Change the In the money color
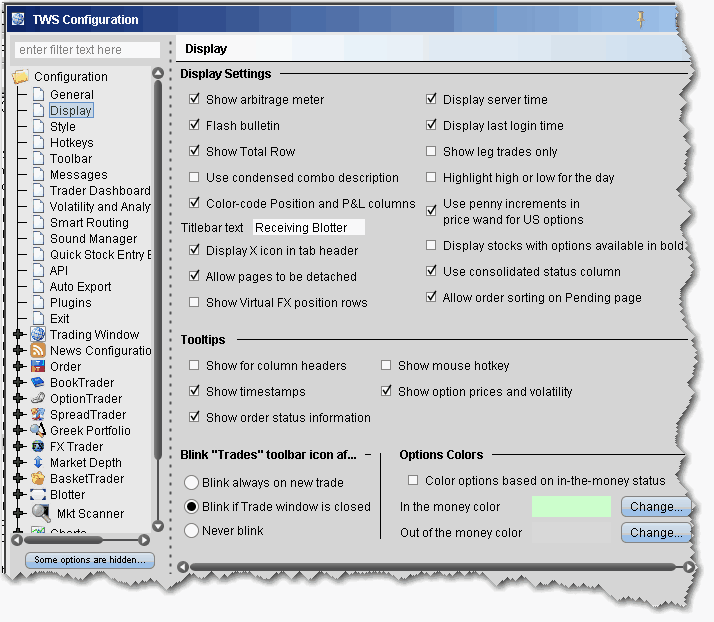Screen dimensions: 714x622 [656, 506]
